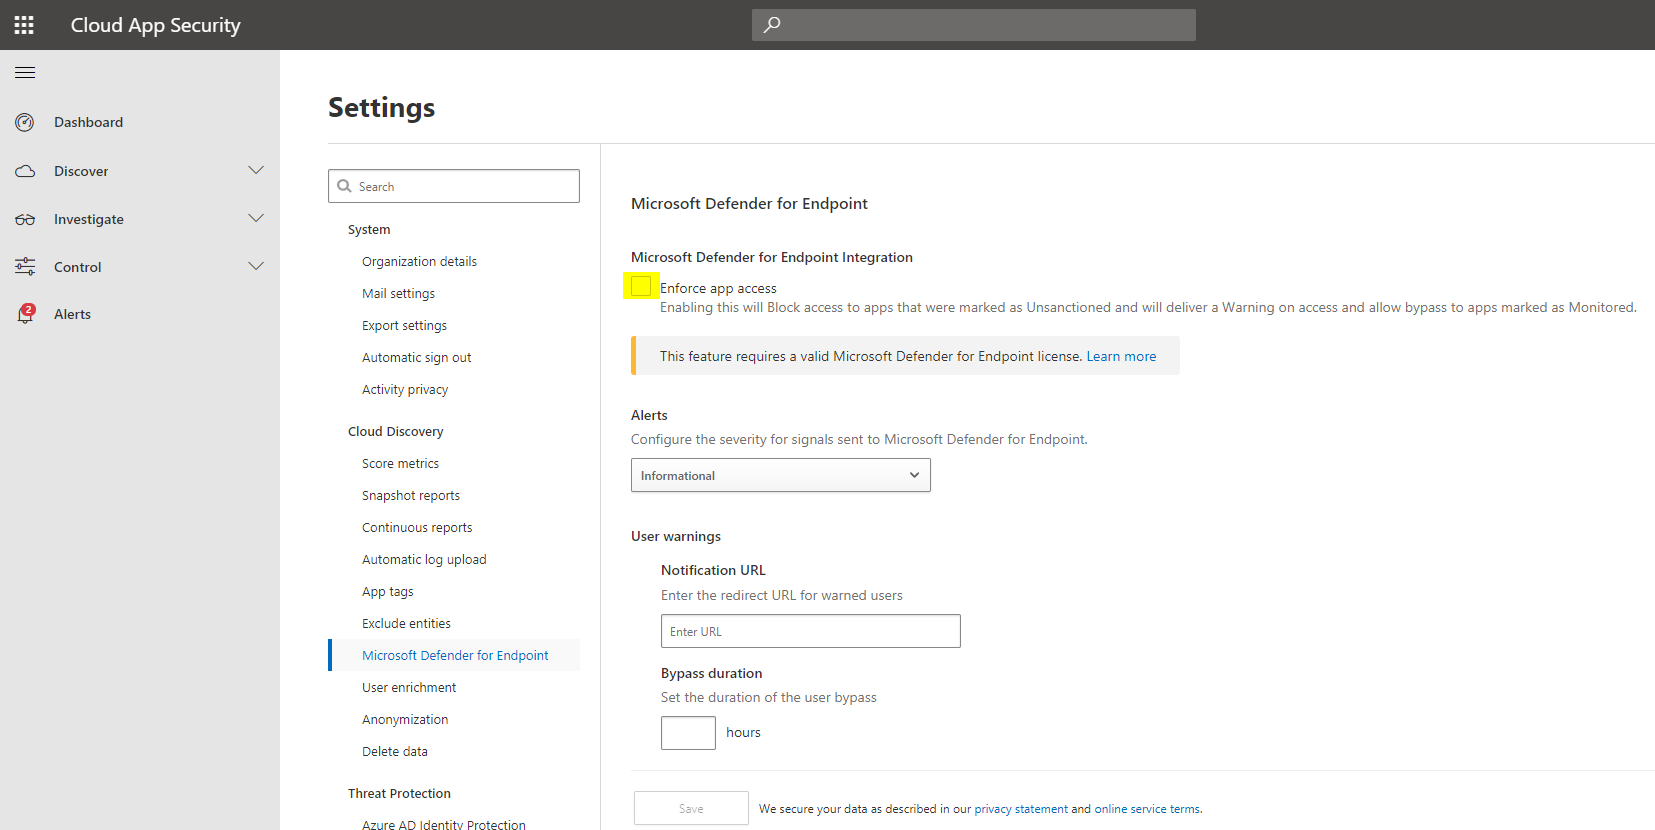Open Exclude entities settings
Viewport: 1655px width, 830px height.
[x=406, y=623]
